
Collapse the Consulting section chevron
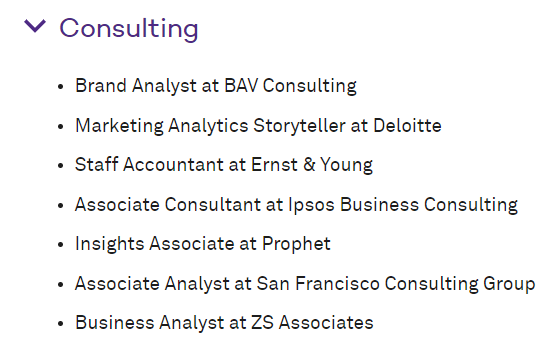pos(35,26)
